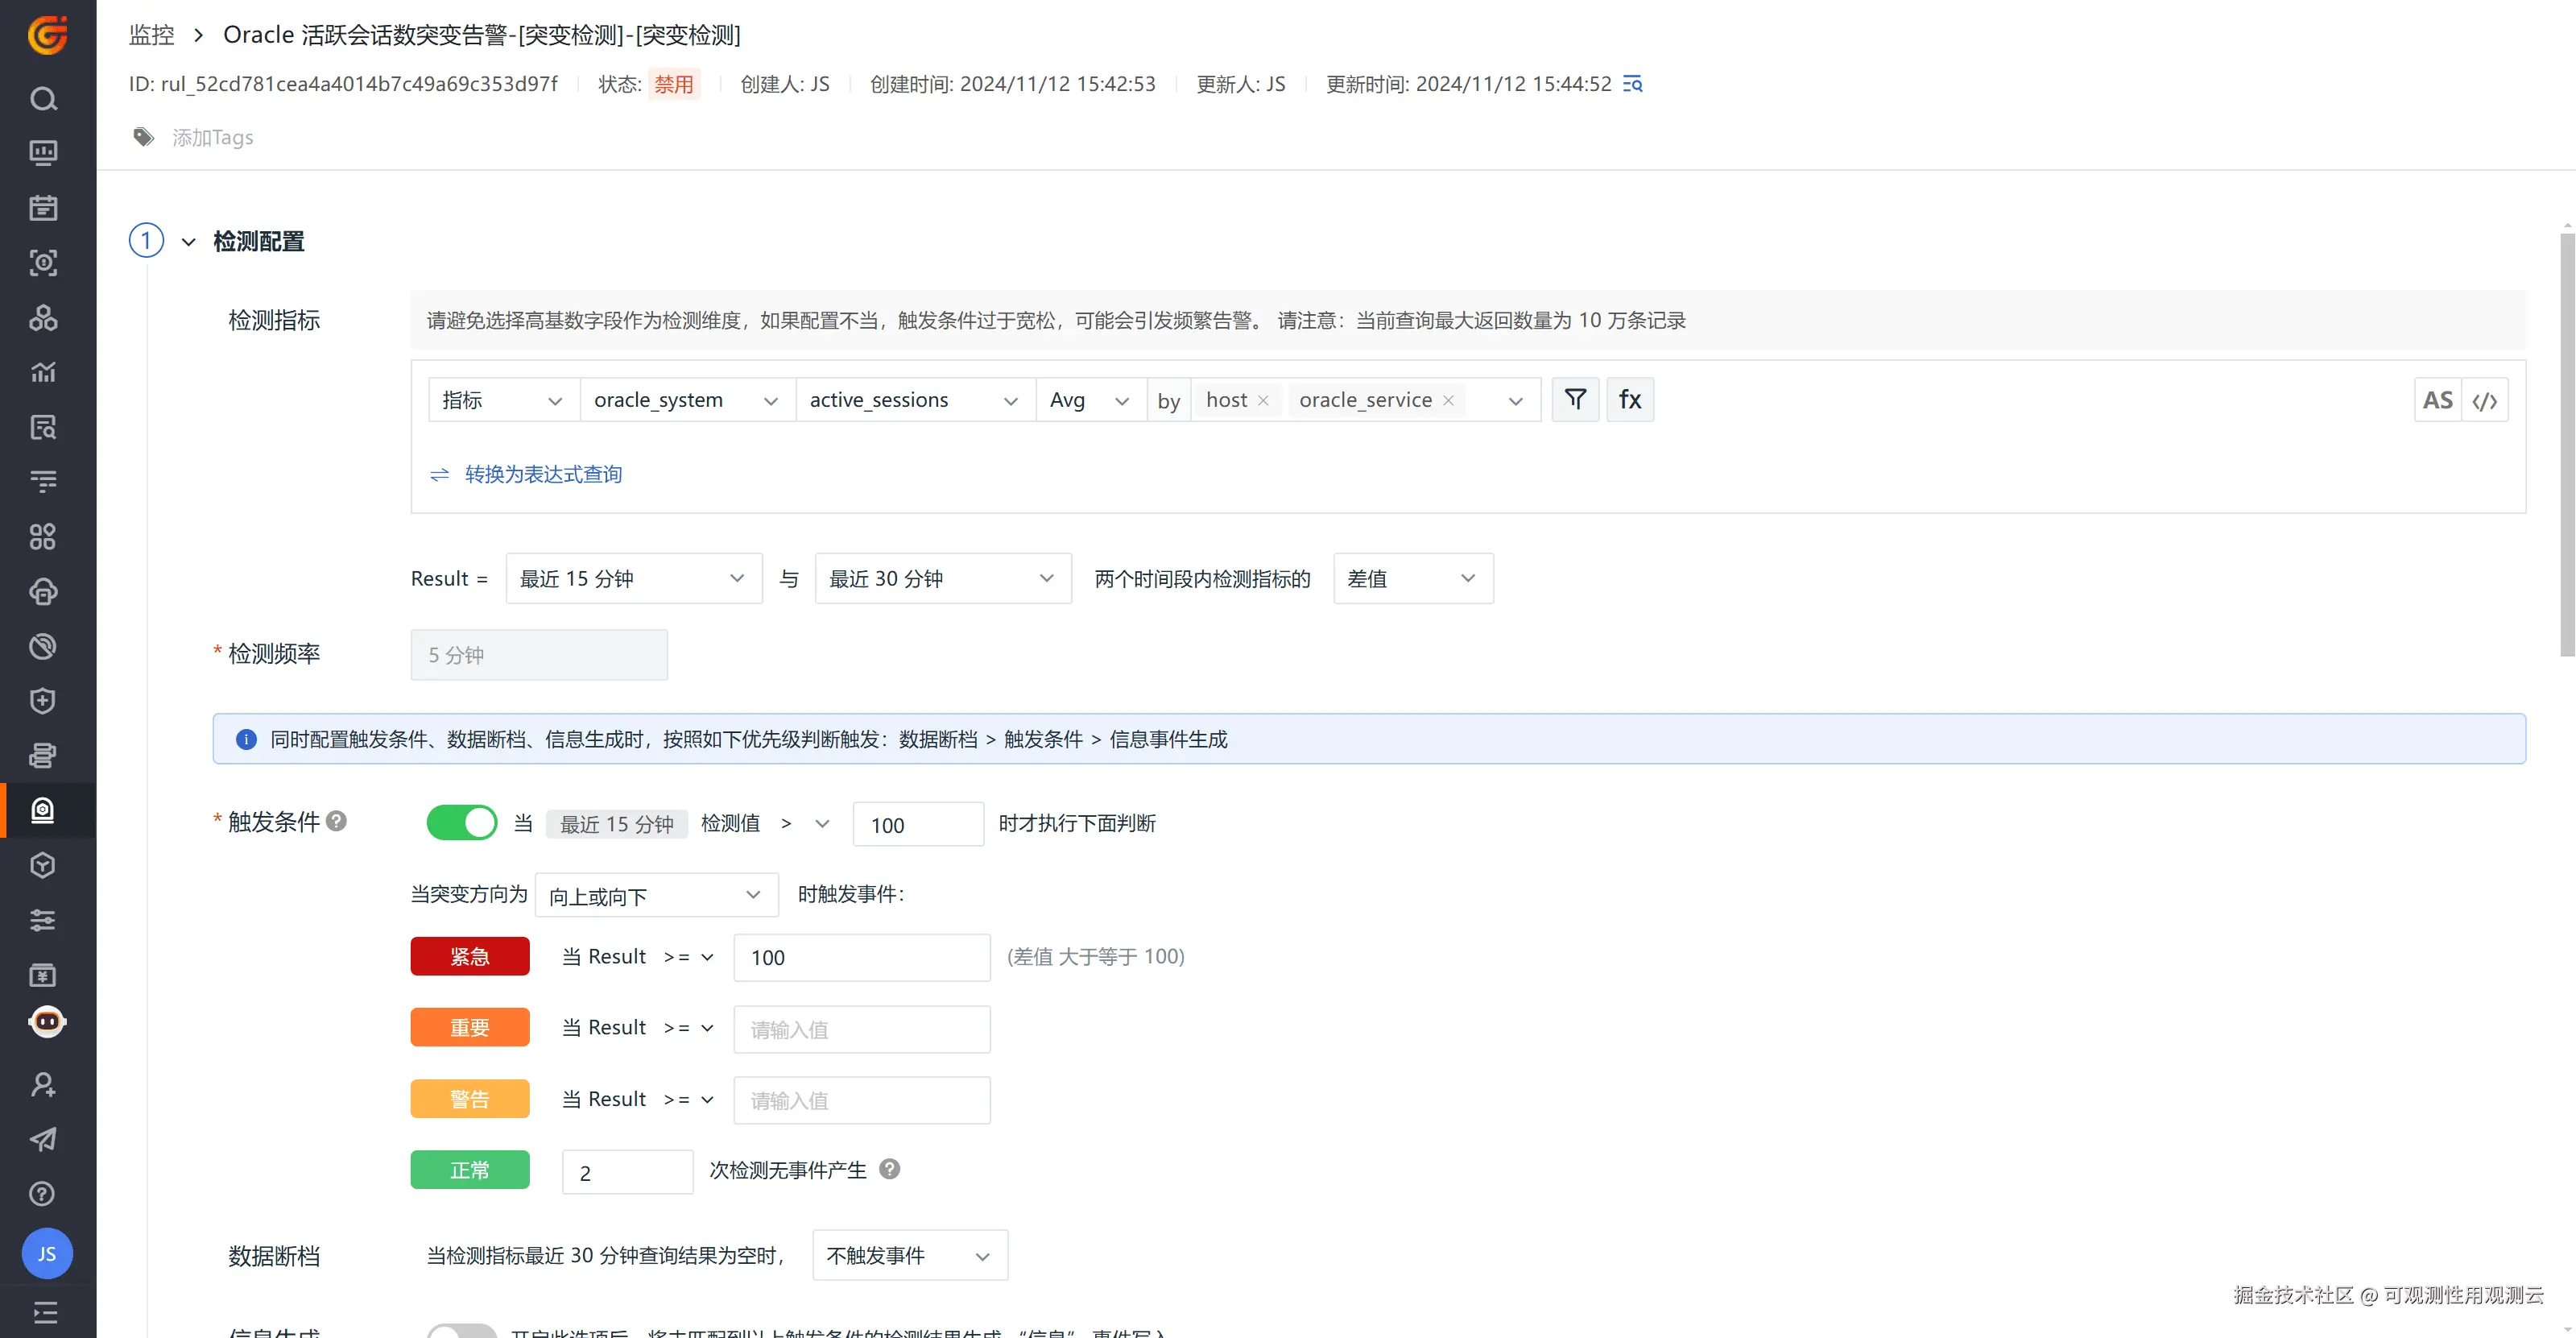Open the update history icon next to the update time
This screenshot has width=2576, height=1338.
[1632, 84]
